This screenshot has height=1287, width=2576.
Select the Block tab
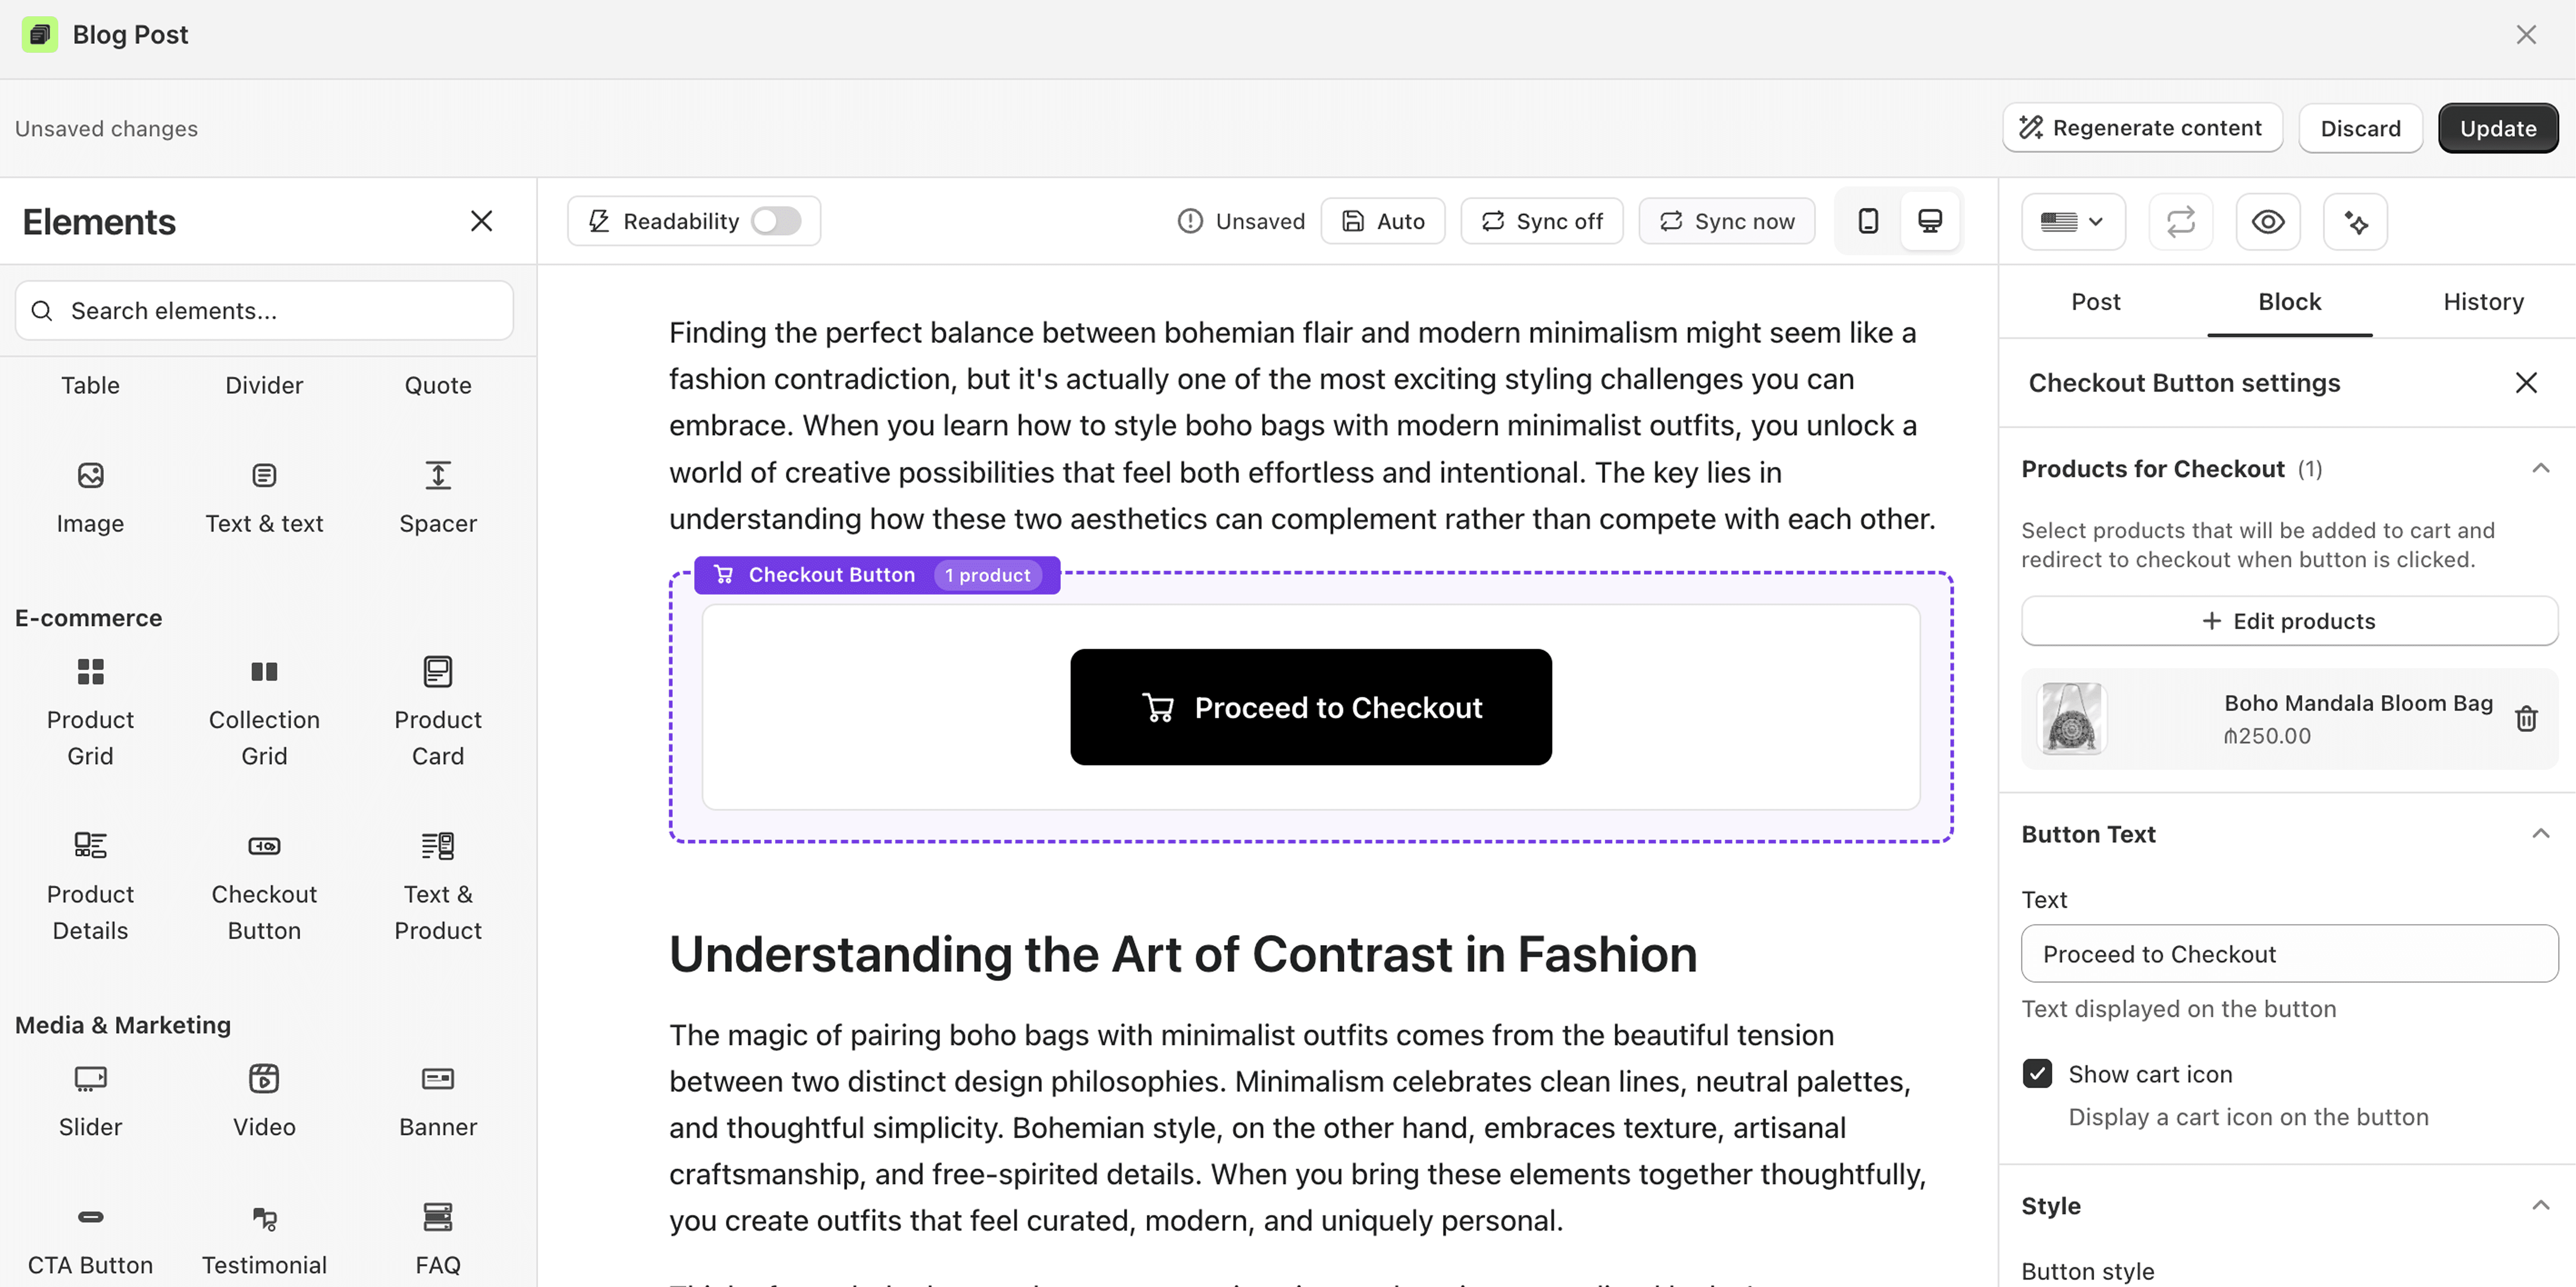point(2289,301)
